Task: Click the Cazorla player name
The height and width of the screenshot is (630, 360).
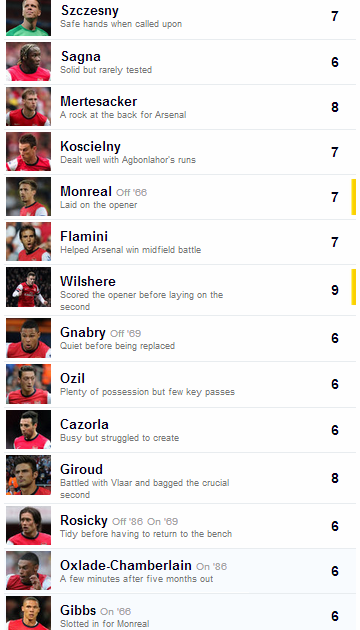Action: [84, 424]
